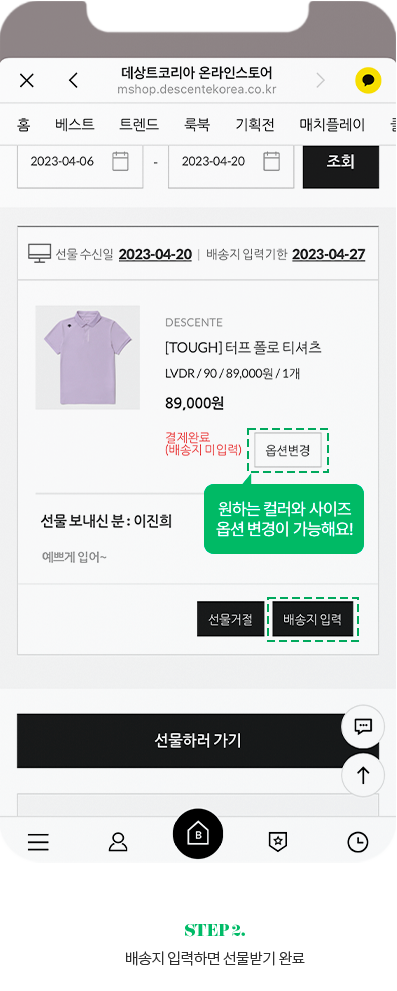Open the star badge icon in bottom bar
Image resolution: width=397 pixels, height=991 pixels.
(x=278, y=842)
